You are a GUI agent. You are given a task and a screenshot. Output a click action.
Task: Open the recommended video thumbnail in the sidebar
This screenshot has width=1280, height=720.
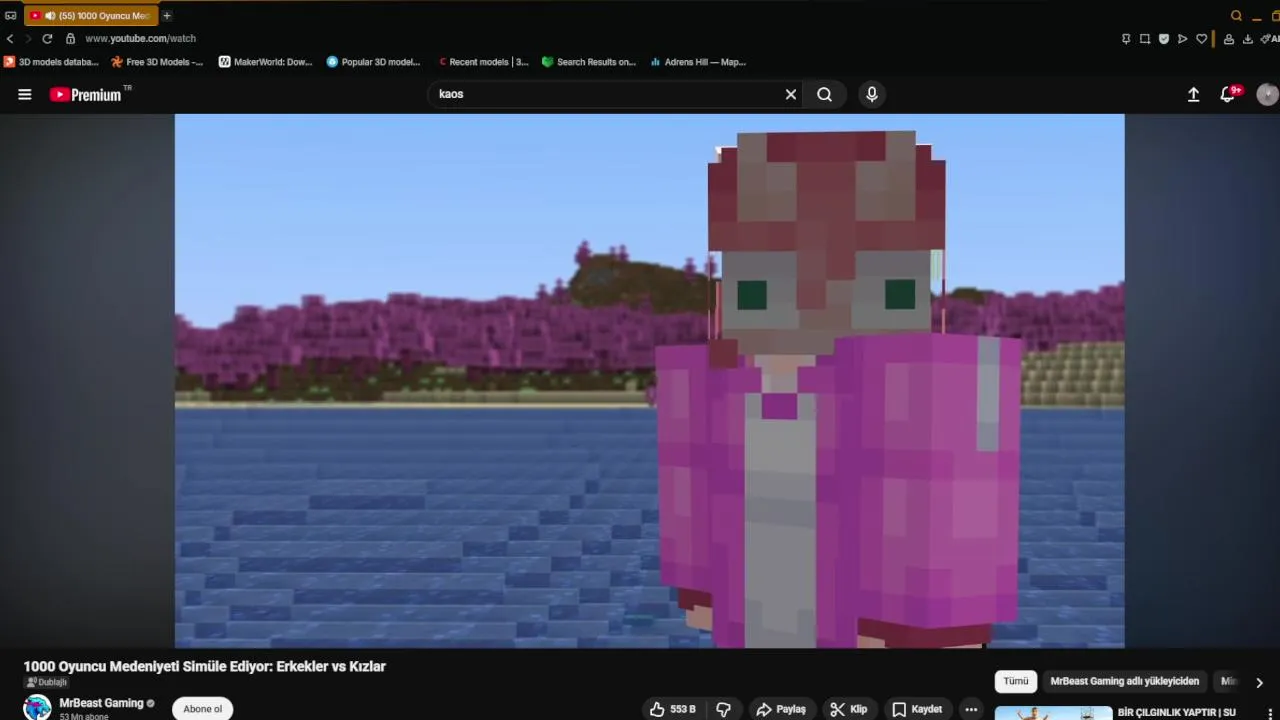[x=1053, y=713]
